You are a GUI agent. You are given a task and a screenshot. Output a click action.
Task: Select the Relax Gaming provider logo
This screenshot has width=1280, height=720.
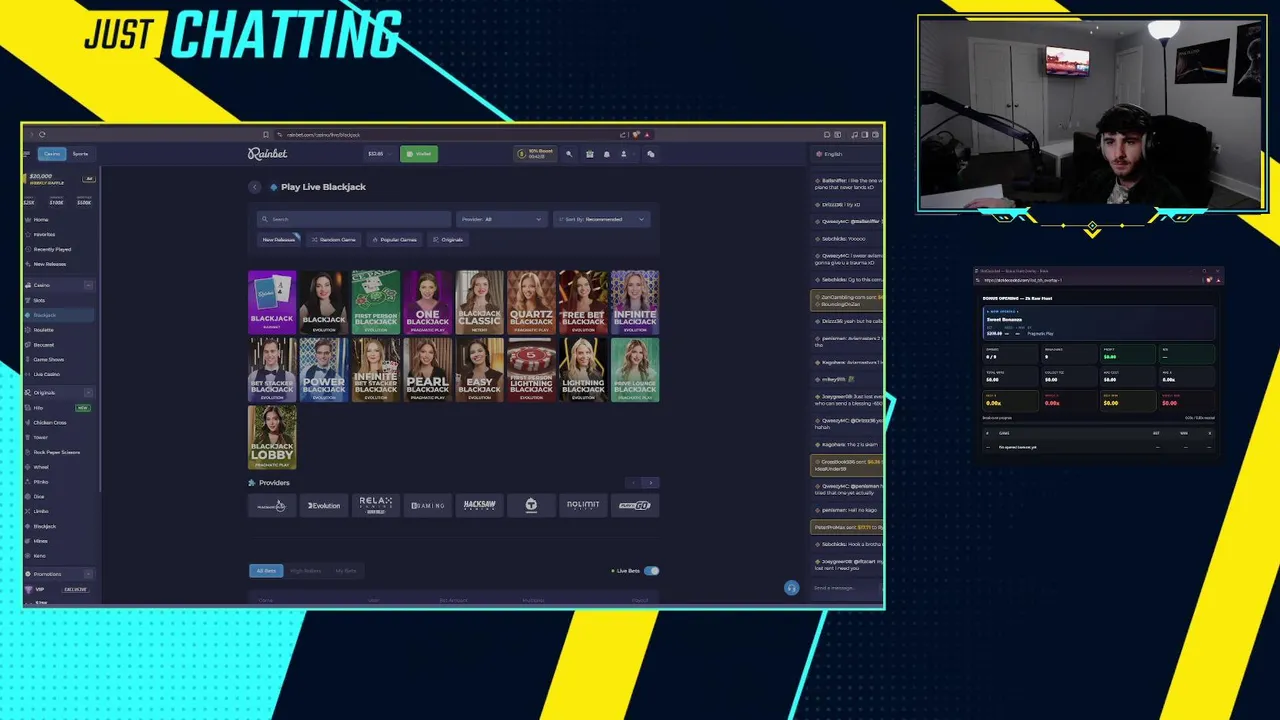tap(376, 506)
